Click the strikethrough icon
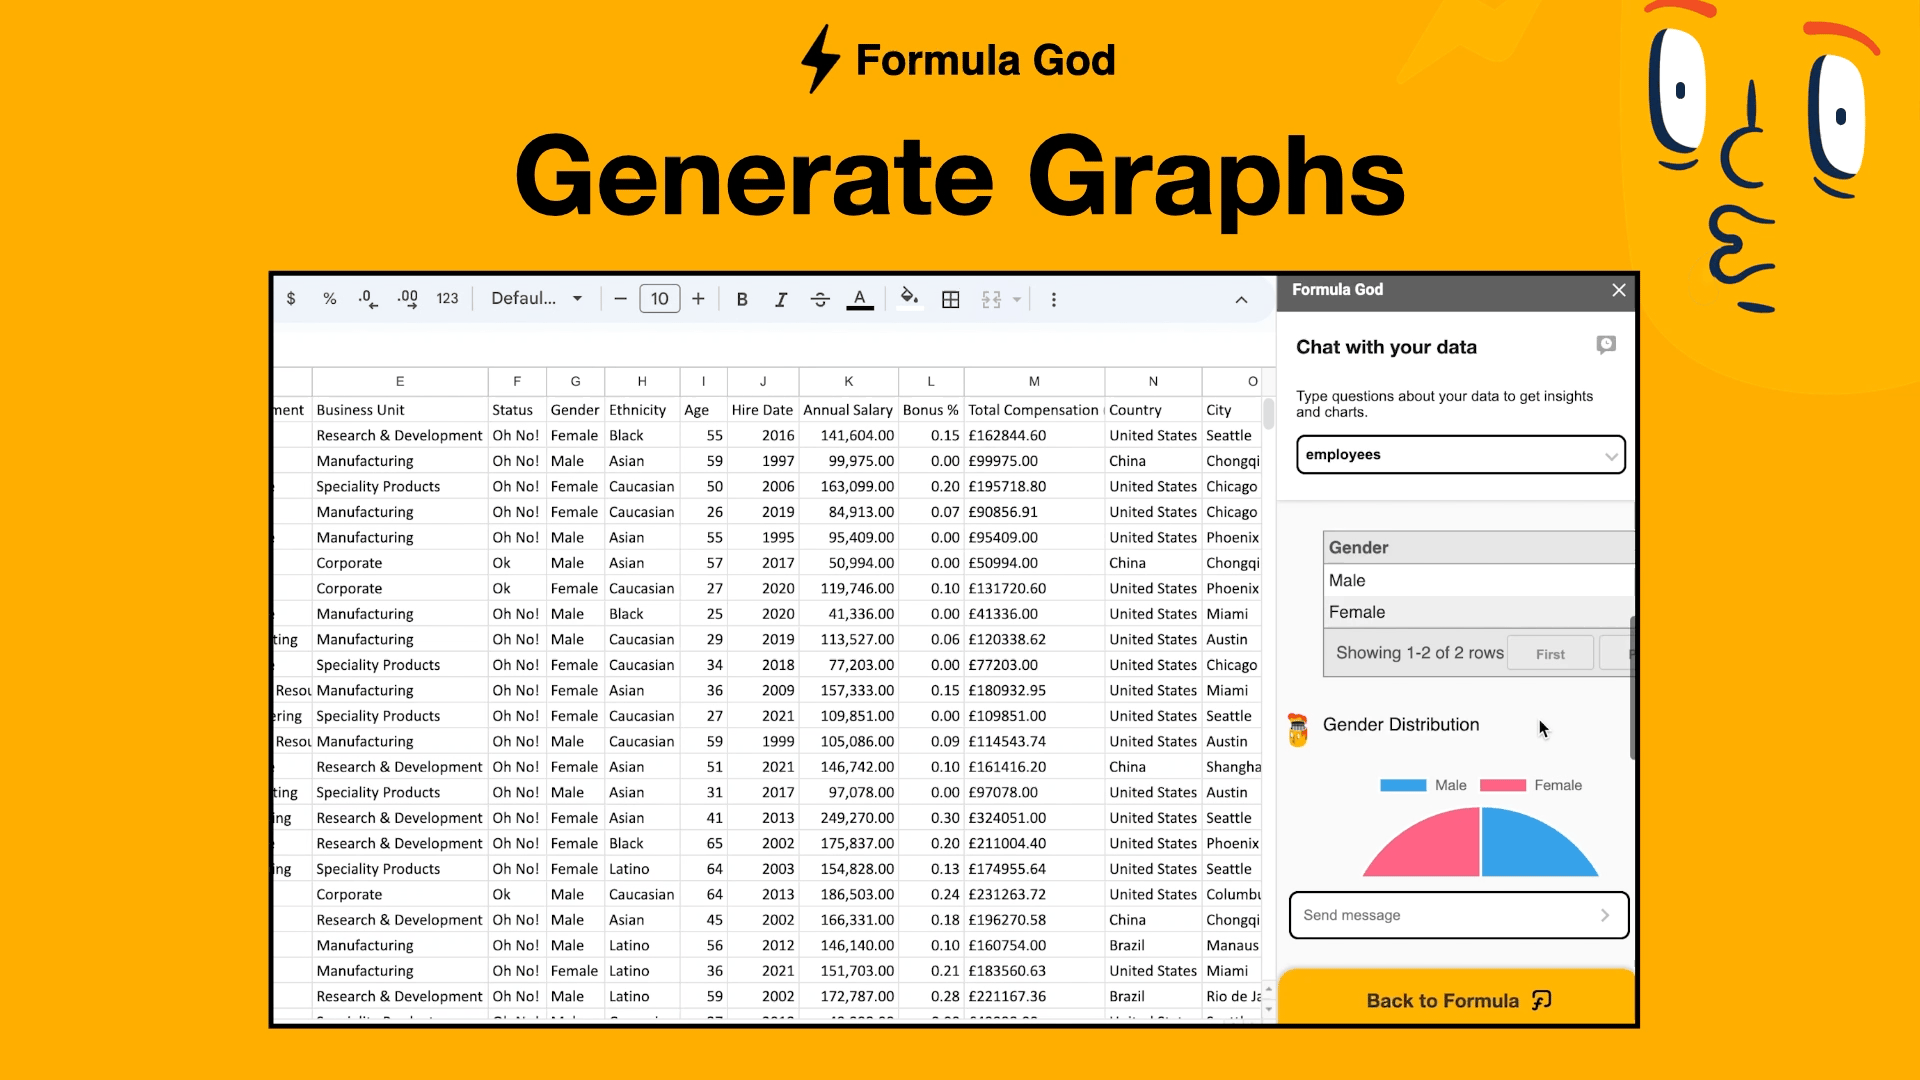This screenshot has height=1080, width=1920. pos(820,298)
